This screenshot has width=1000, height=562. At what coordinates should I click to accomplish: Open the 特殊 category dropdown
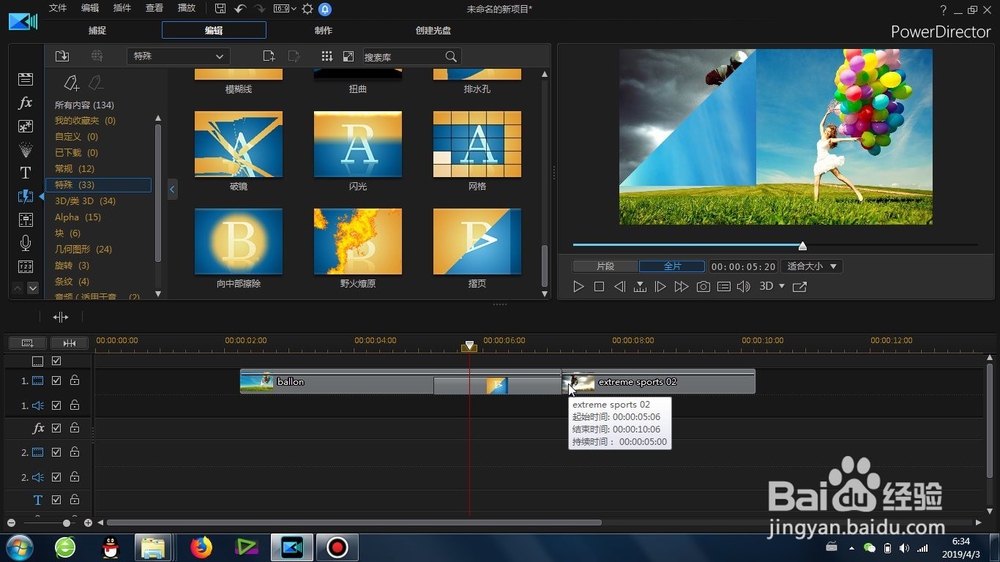pyautogui.click(x=178, y=56)
